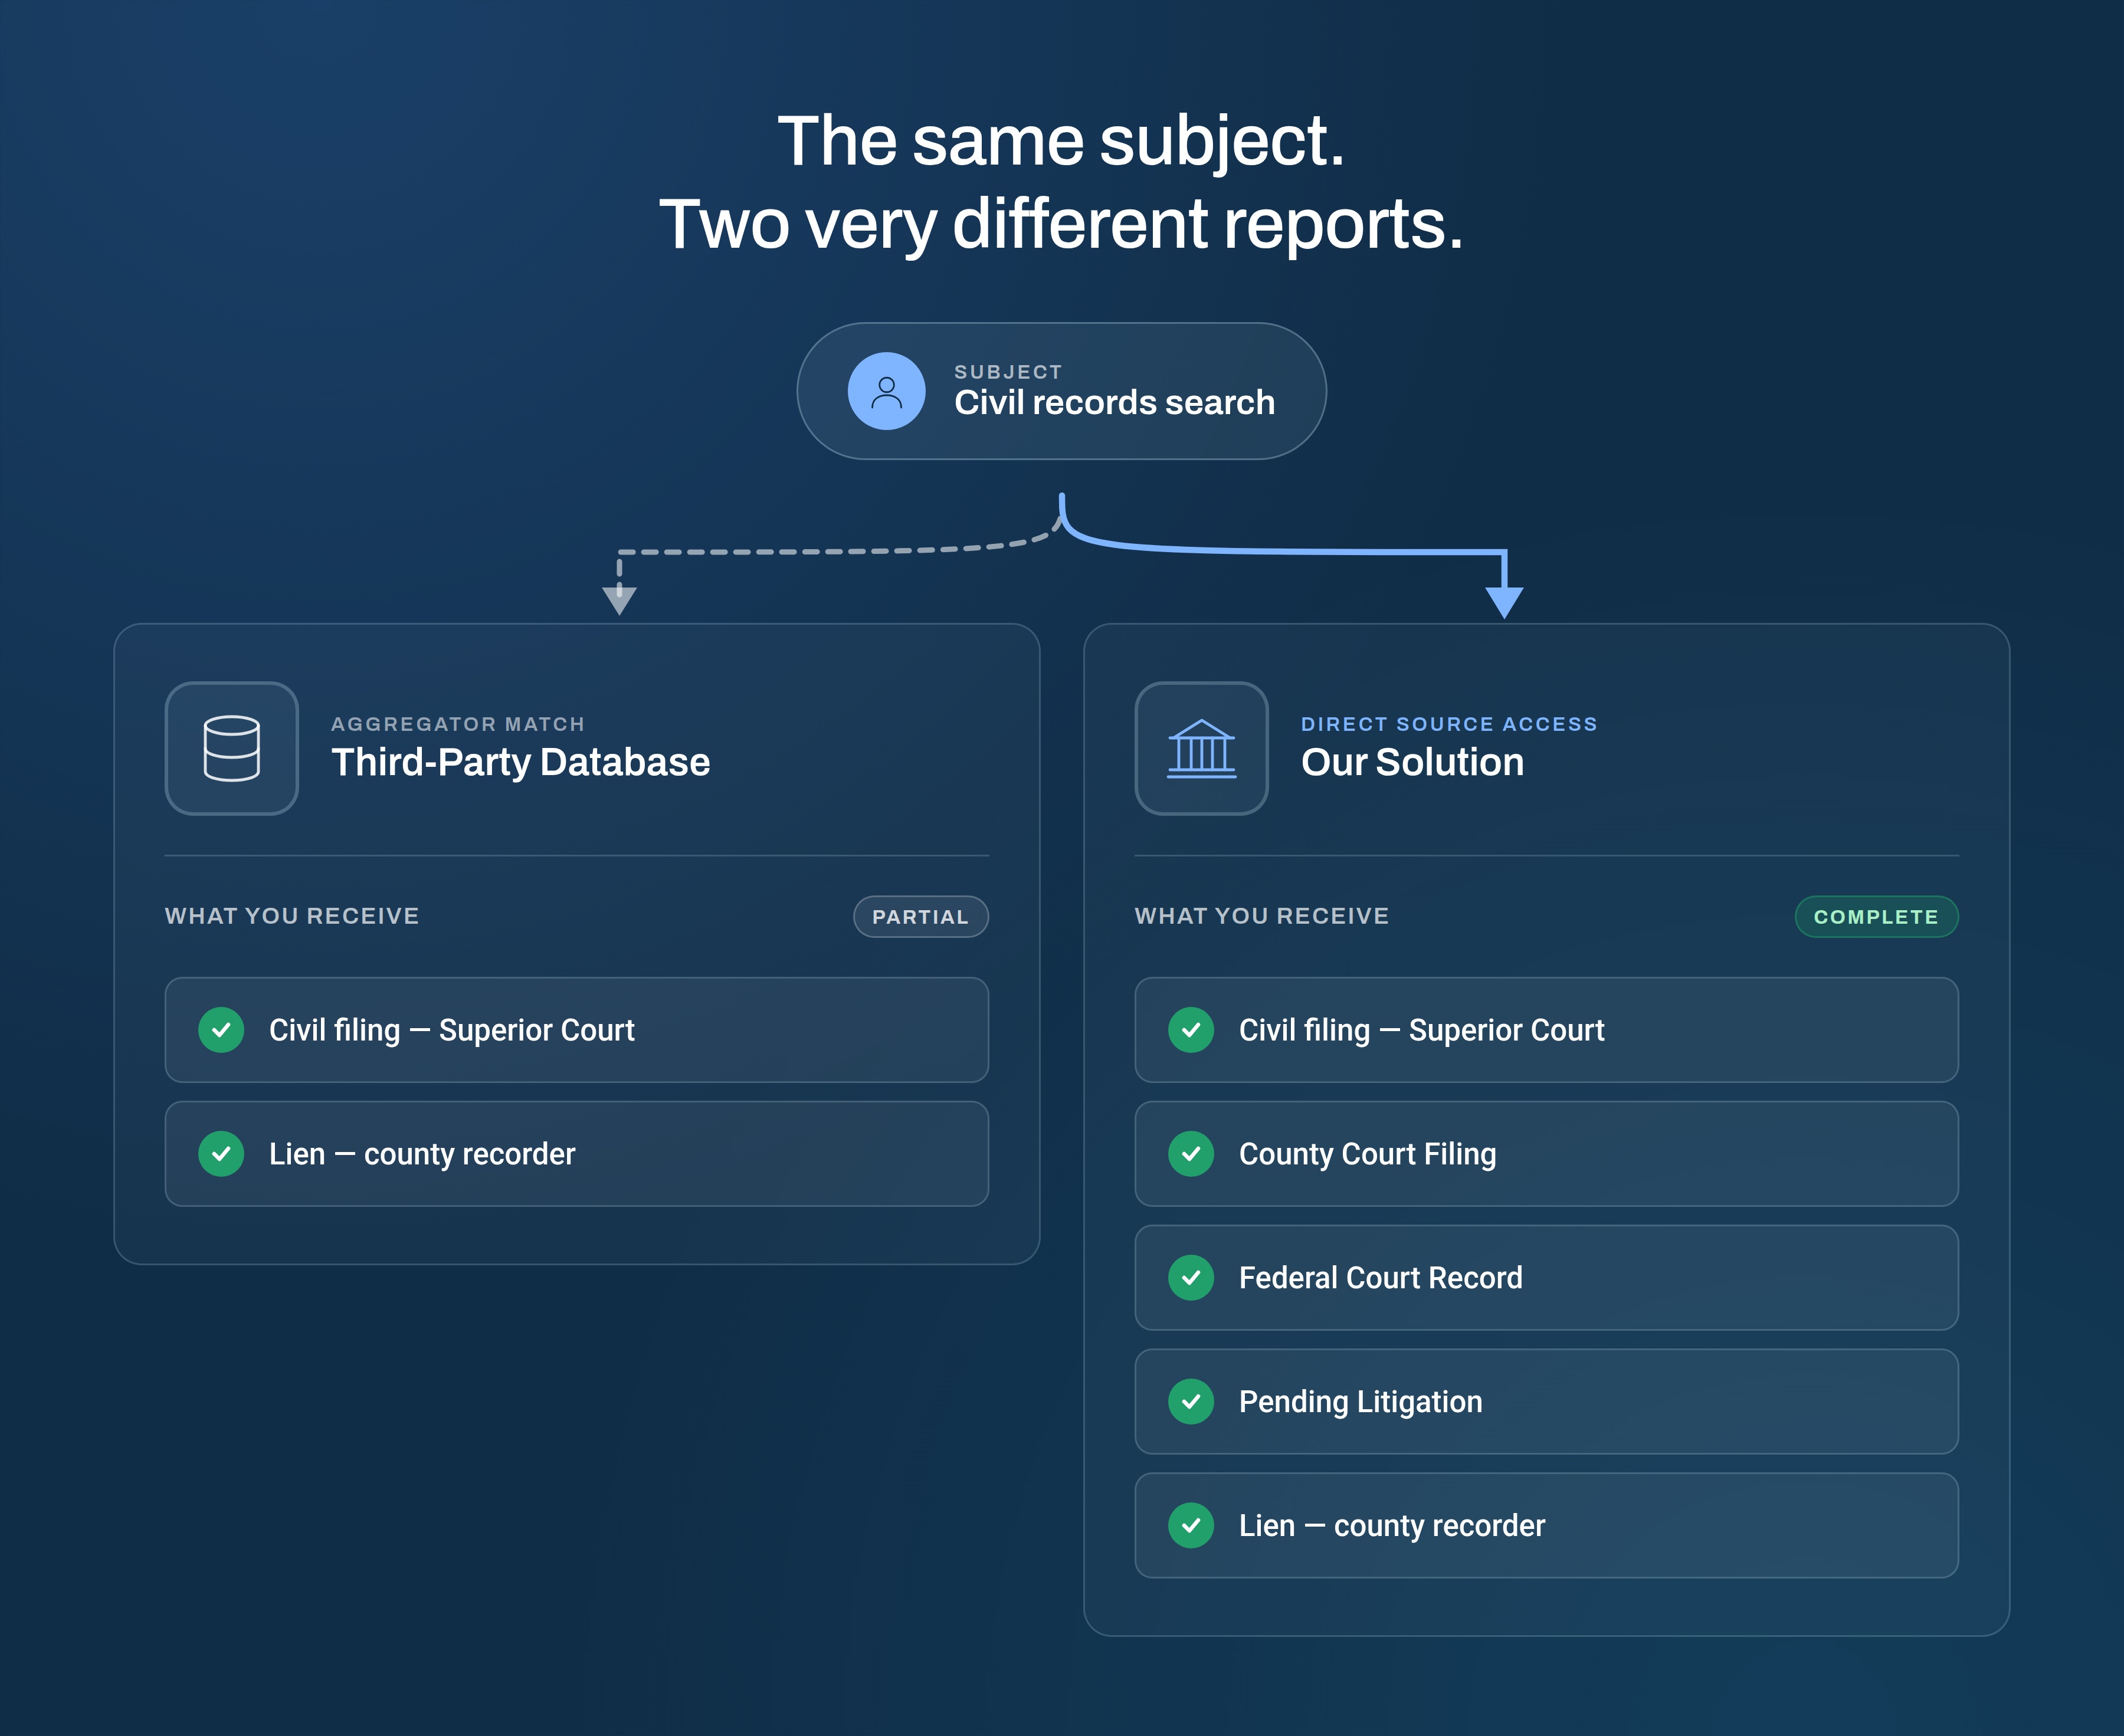The width and height of the screenshot is (2124, 1736).
Task: Click checkmark beside Civil filing in Third-Party Database
Action: point(221,1030)
